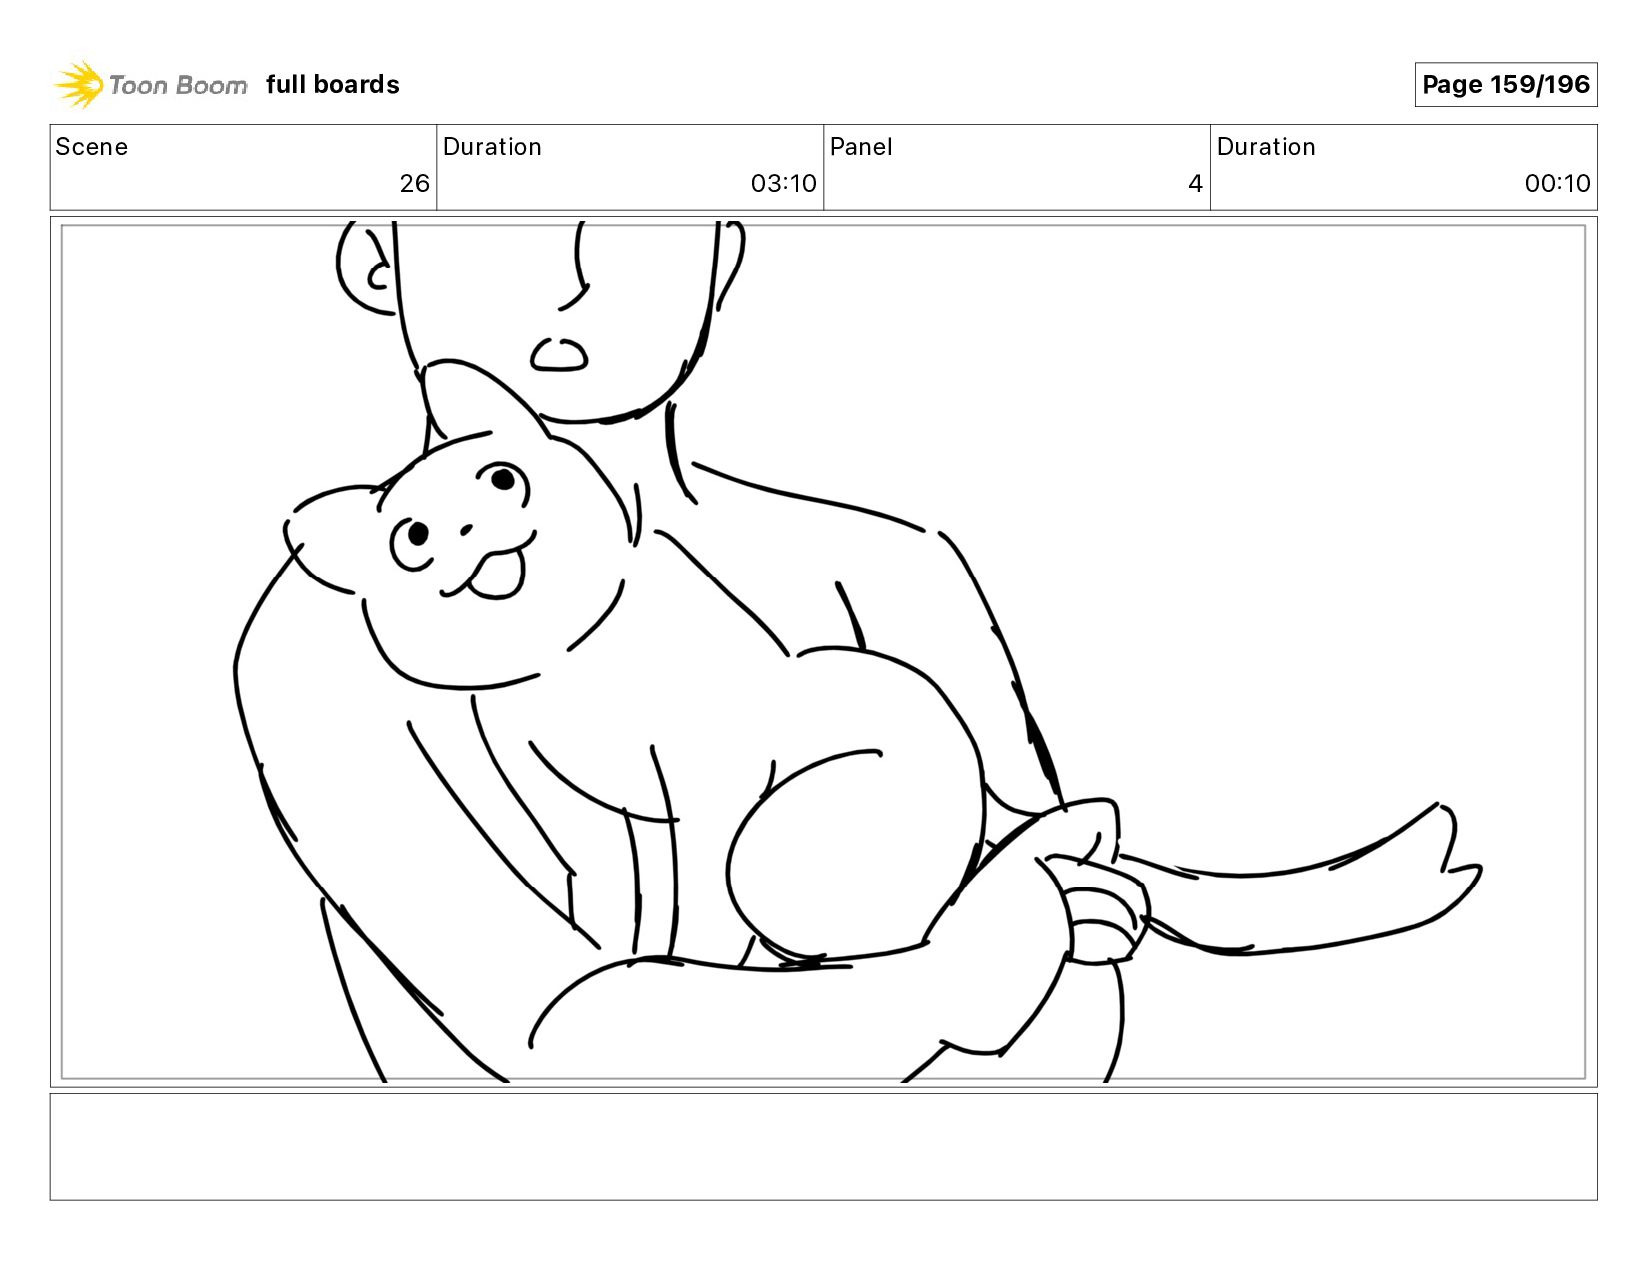Image resolution: width=1650 pixels, height=1275 pixels.
Task: Click the 'full boards' title text
Action: point(332,85)
